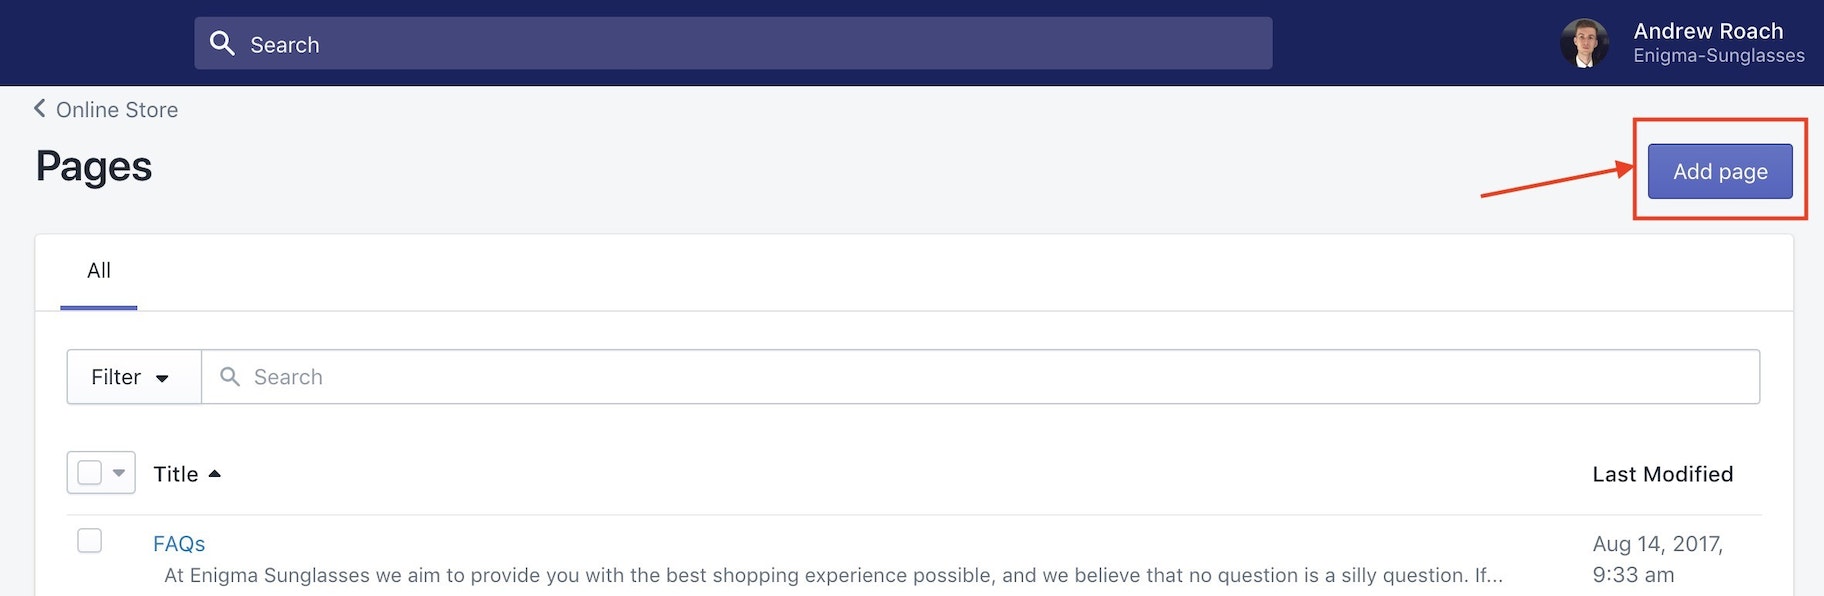Click magnifier icon in pages search field

click(230, 377)
